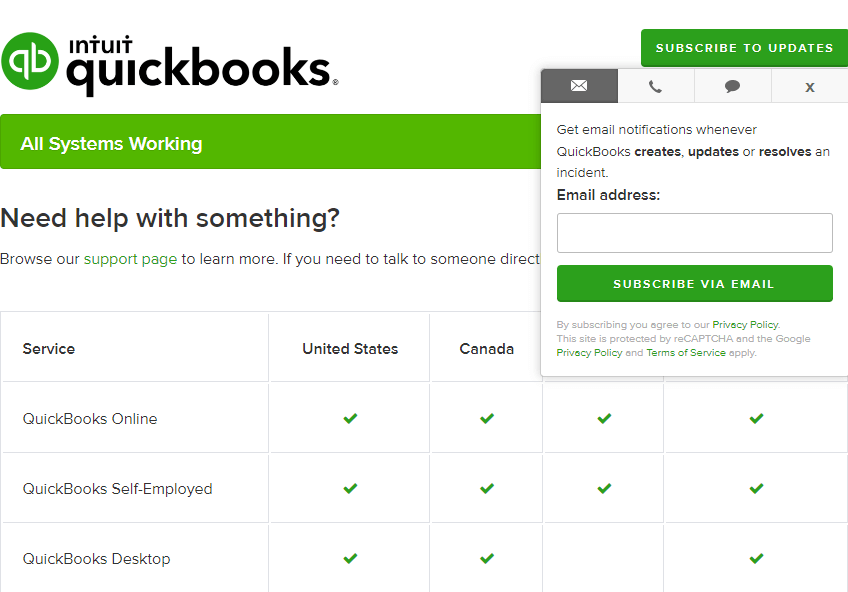This screenshot has width=848, height=592.
Task: Click QuickBooks Self-Employed Canada checkmark
Action: (x=487, y=489)
